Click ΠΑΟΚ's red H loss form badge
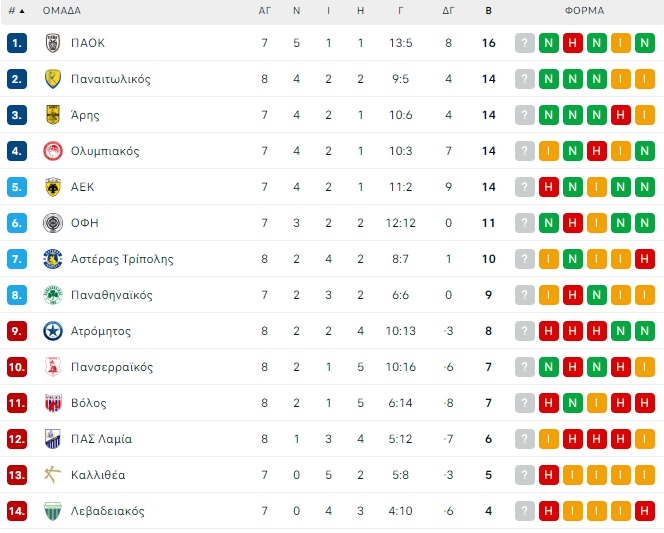This screenshot has width=664, height=533. tap(573, 43)
